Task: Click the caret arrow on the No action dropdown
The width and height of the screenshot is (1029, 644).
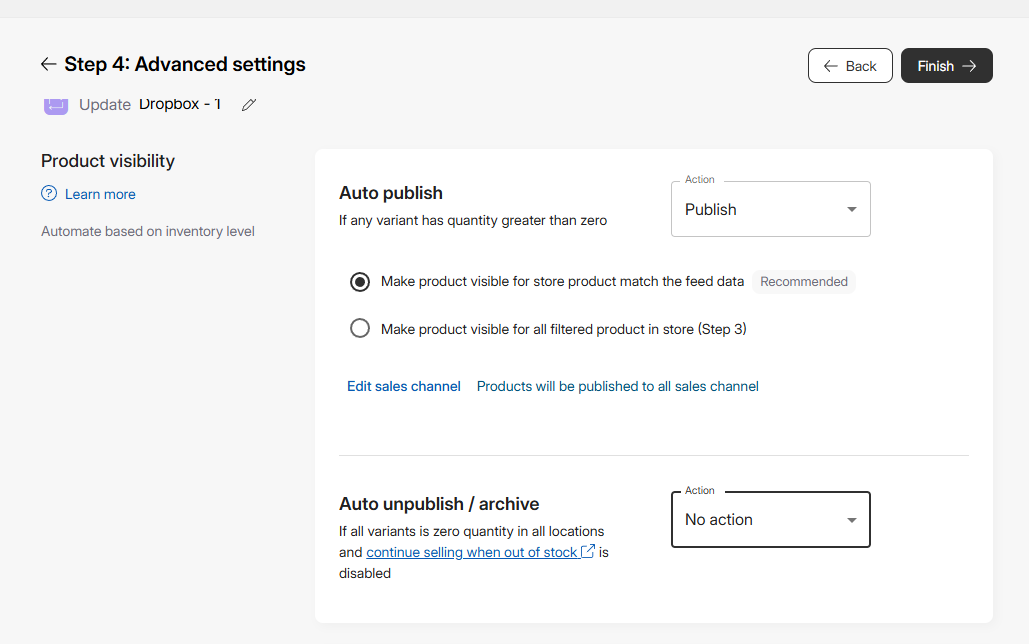Action: point(852,520)
